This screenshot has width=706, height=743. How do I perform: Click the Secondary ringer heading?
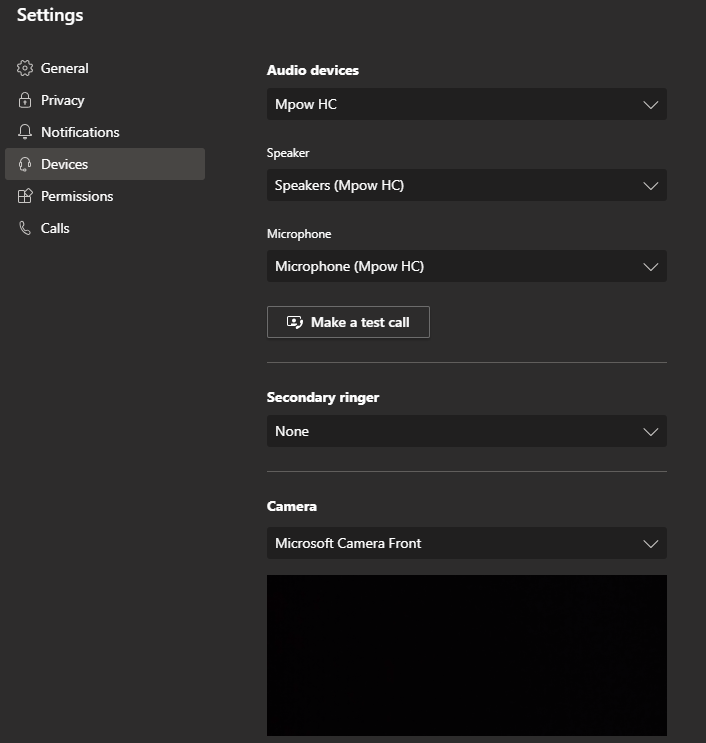[x=323, y=397]
